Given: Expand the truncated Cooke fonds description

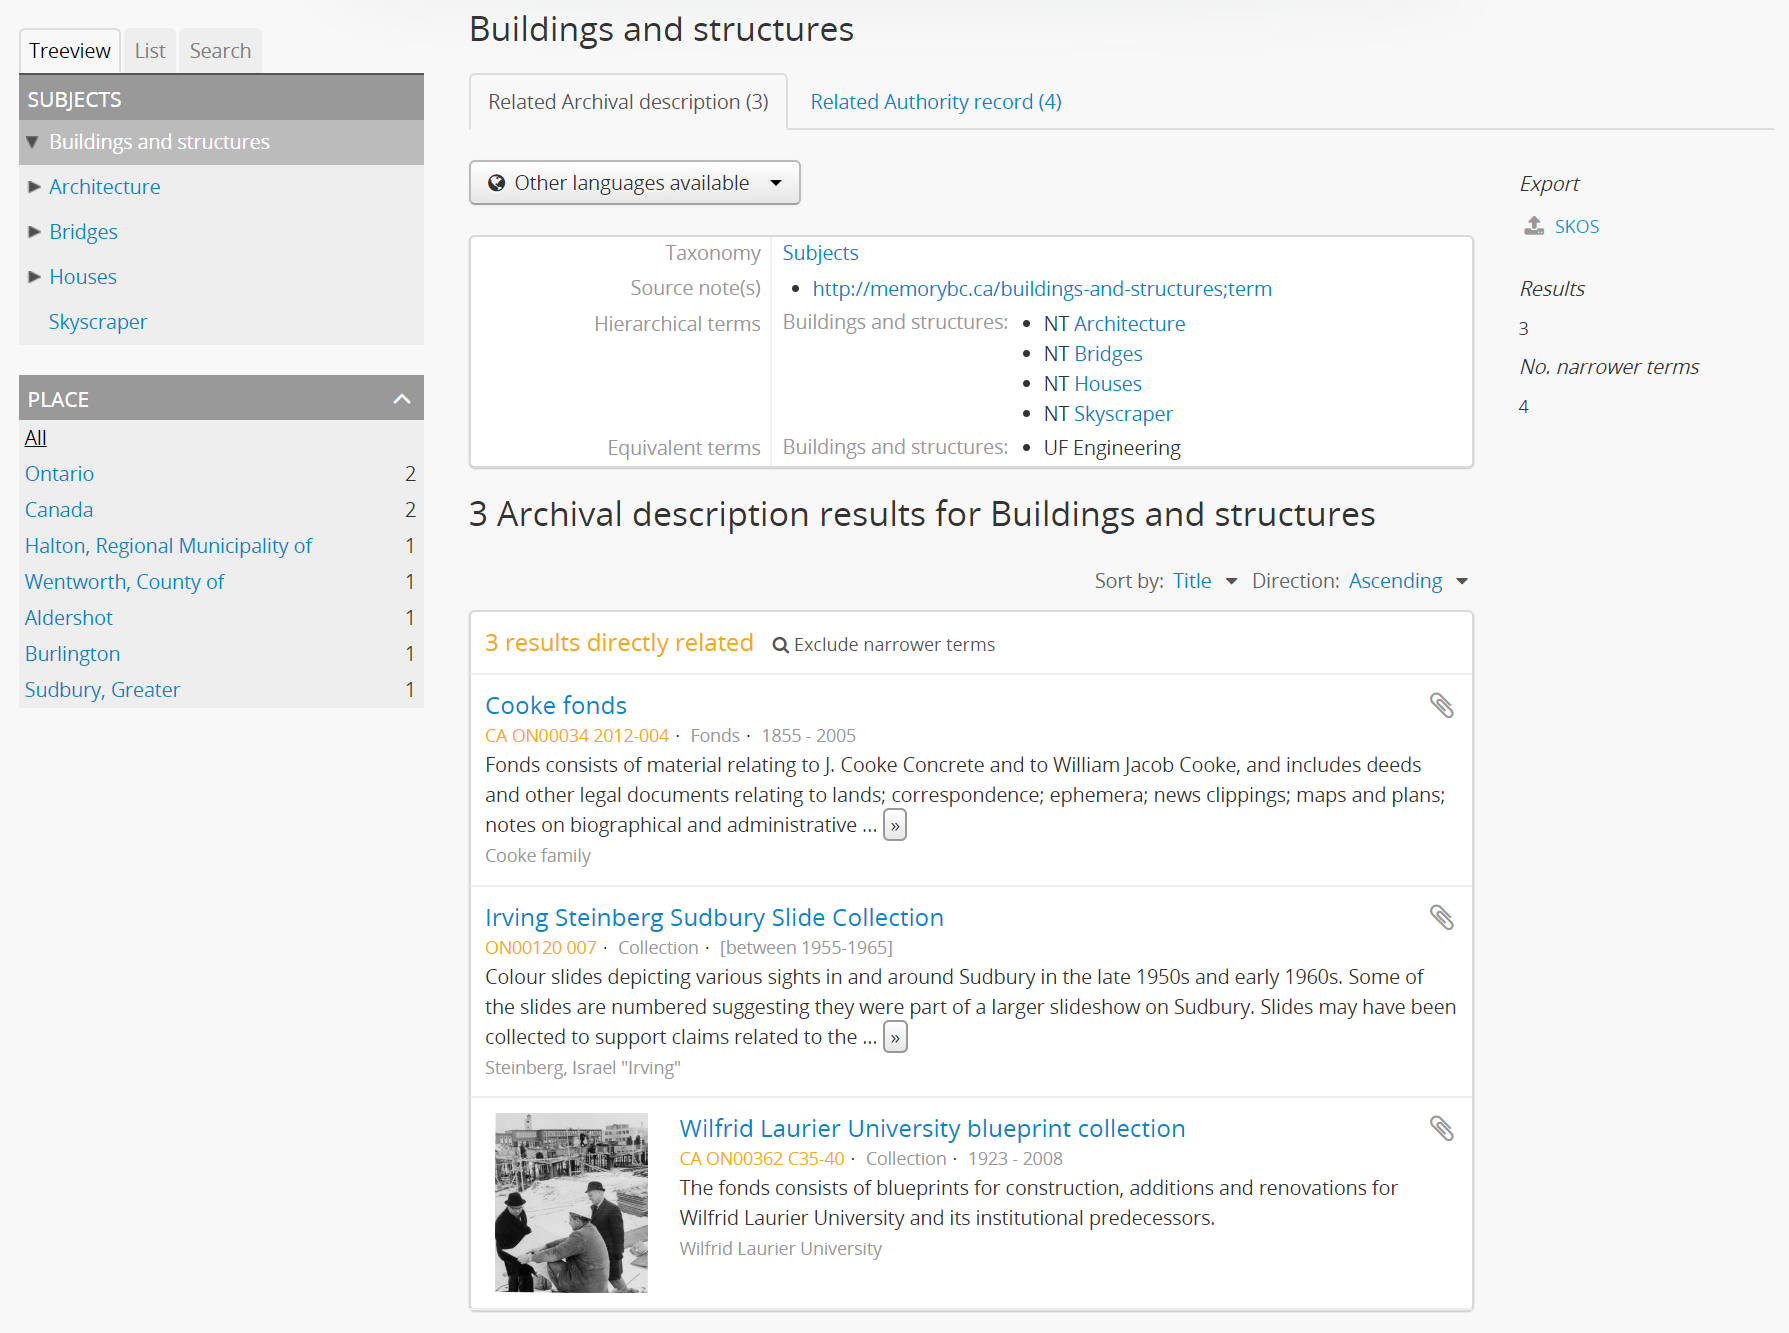Looking at the screenshot, I should click(894, 824).
